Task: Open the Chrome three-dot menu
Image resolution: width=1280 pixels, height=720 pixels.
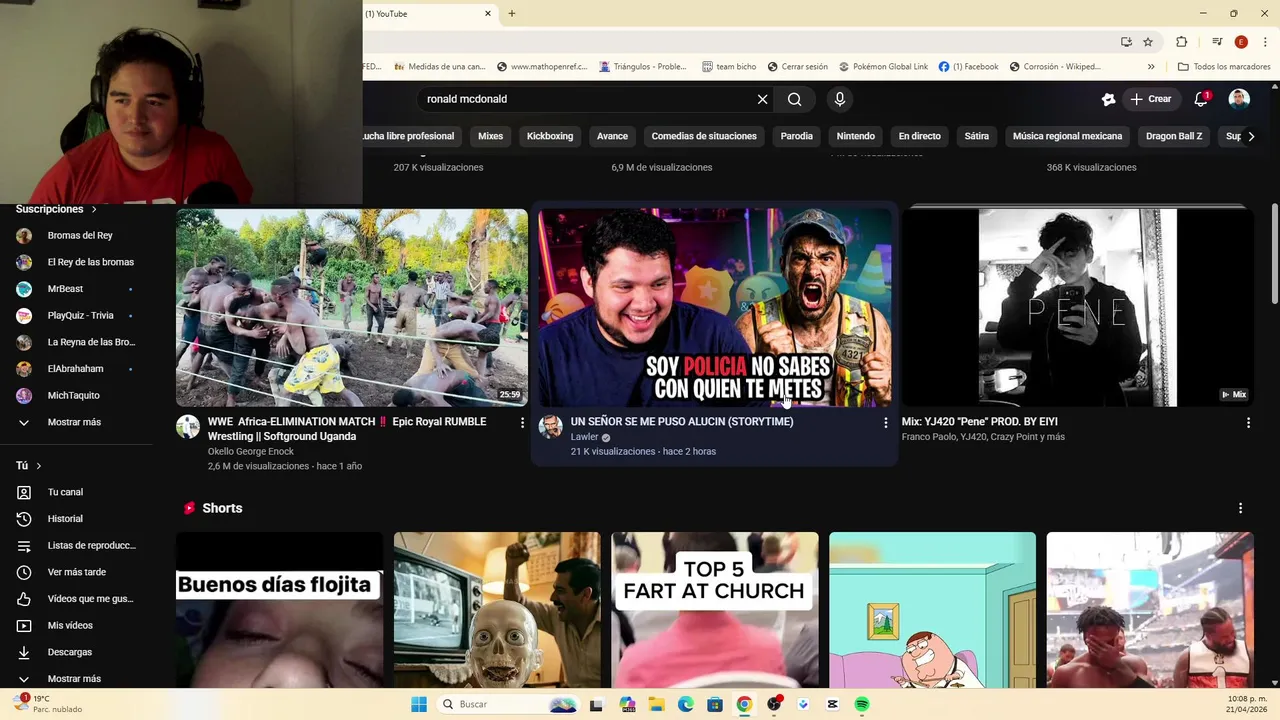Action: [1264, 42]
